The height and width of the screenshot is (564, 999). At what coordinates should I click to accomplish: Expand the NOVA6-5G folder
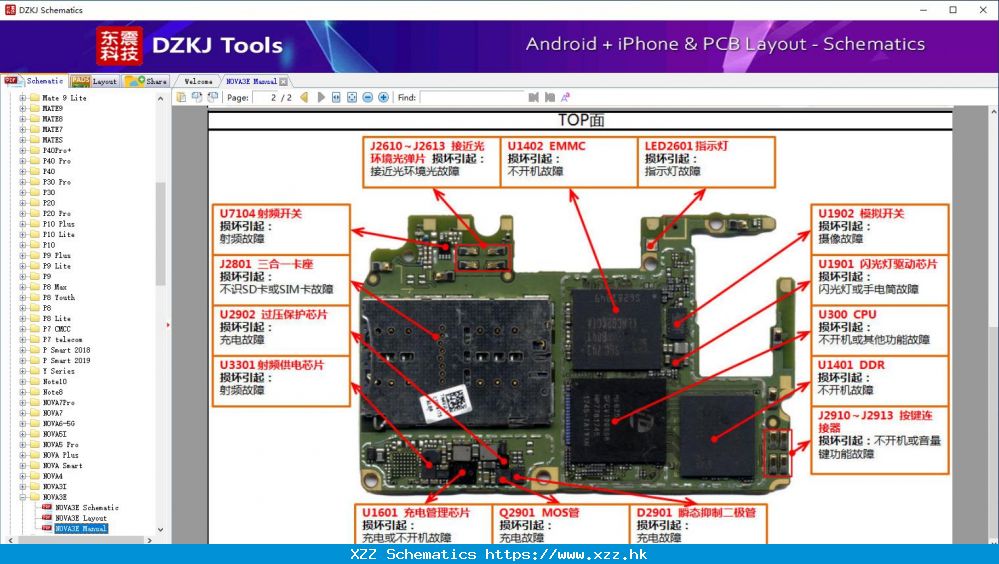[x=22, y=423]
